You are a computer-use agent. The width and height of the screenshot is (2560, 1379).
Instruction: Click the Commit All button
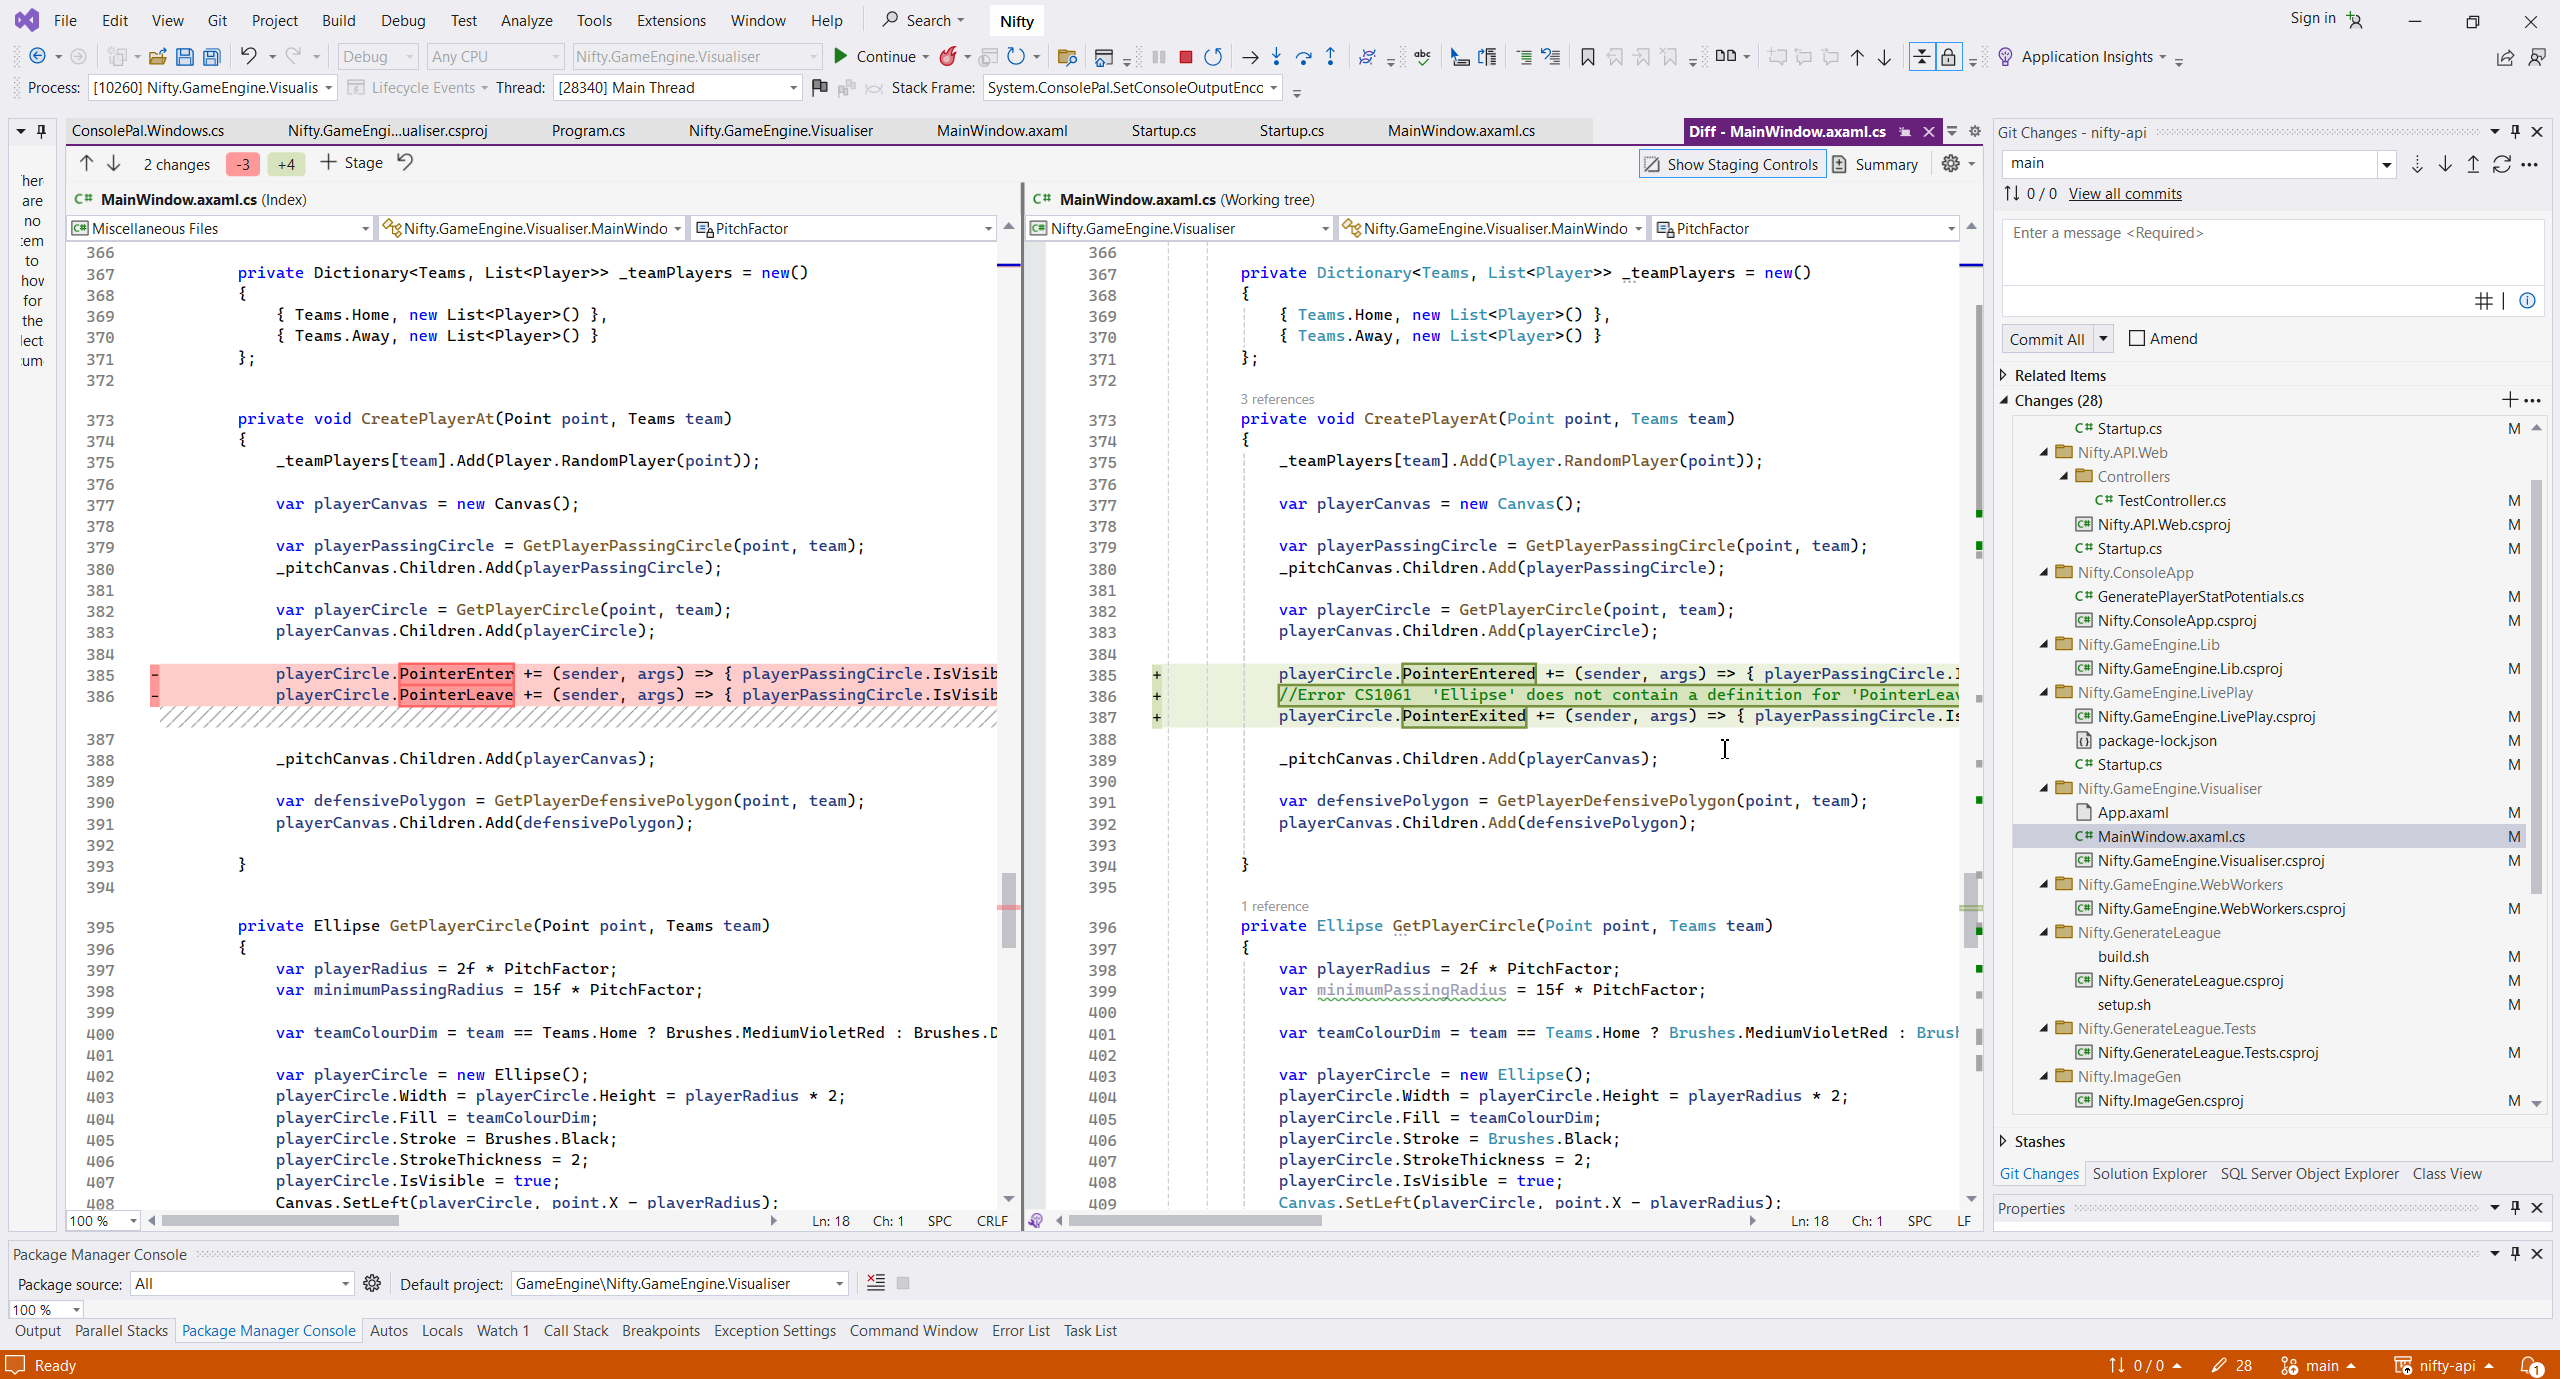click(2046, 339)
